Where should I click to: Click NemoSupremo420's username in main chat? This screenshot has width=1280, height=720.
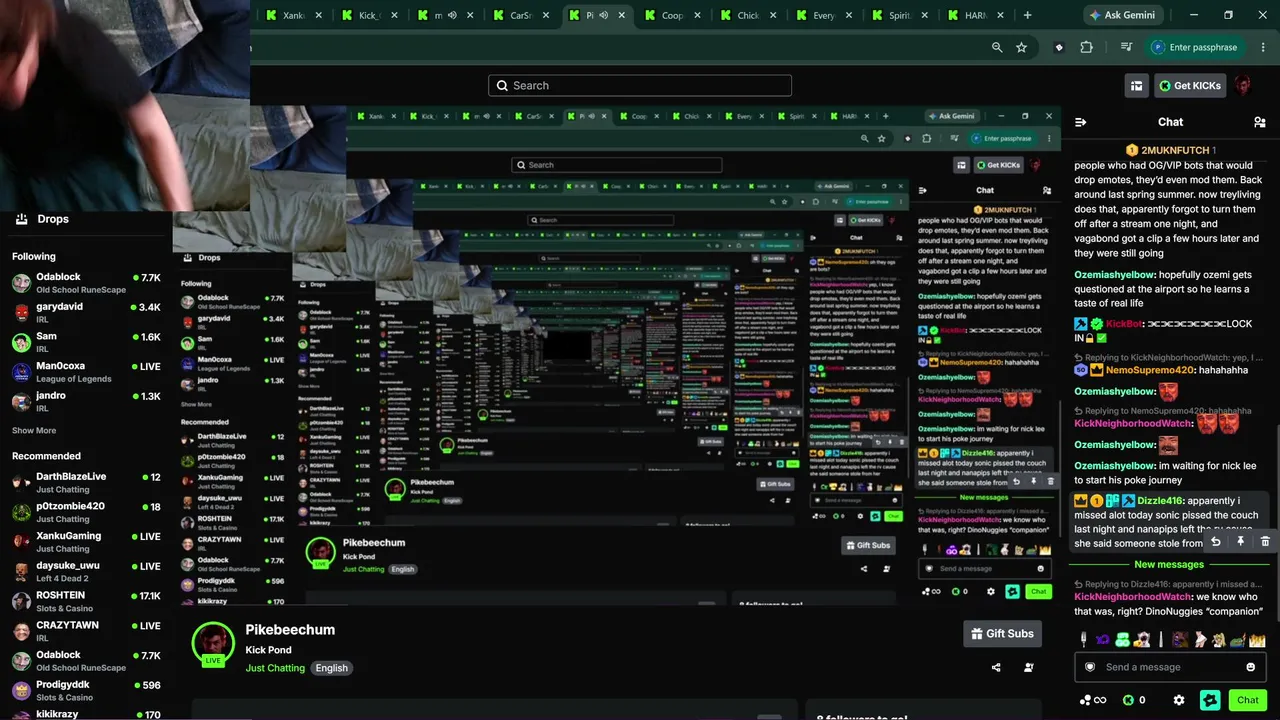(x=1150, y=370)
